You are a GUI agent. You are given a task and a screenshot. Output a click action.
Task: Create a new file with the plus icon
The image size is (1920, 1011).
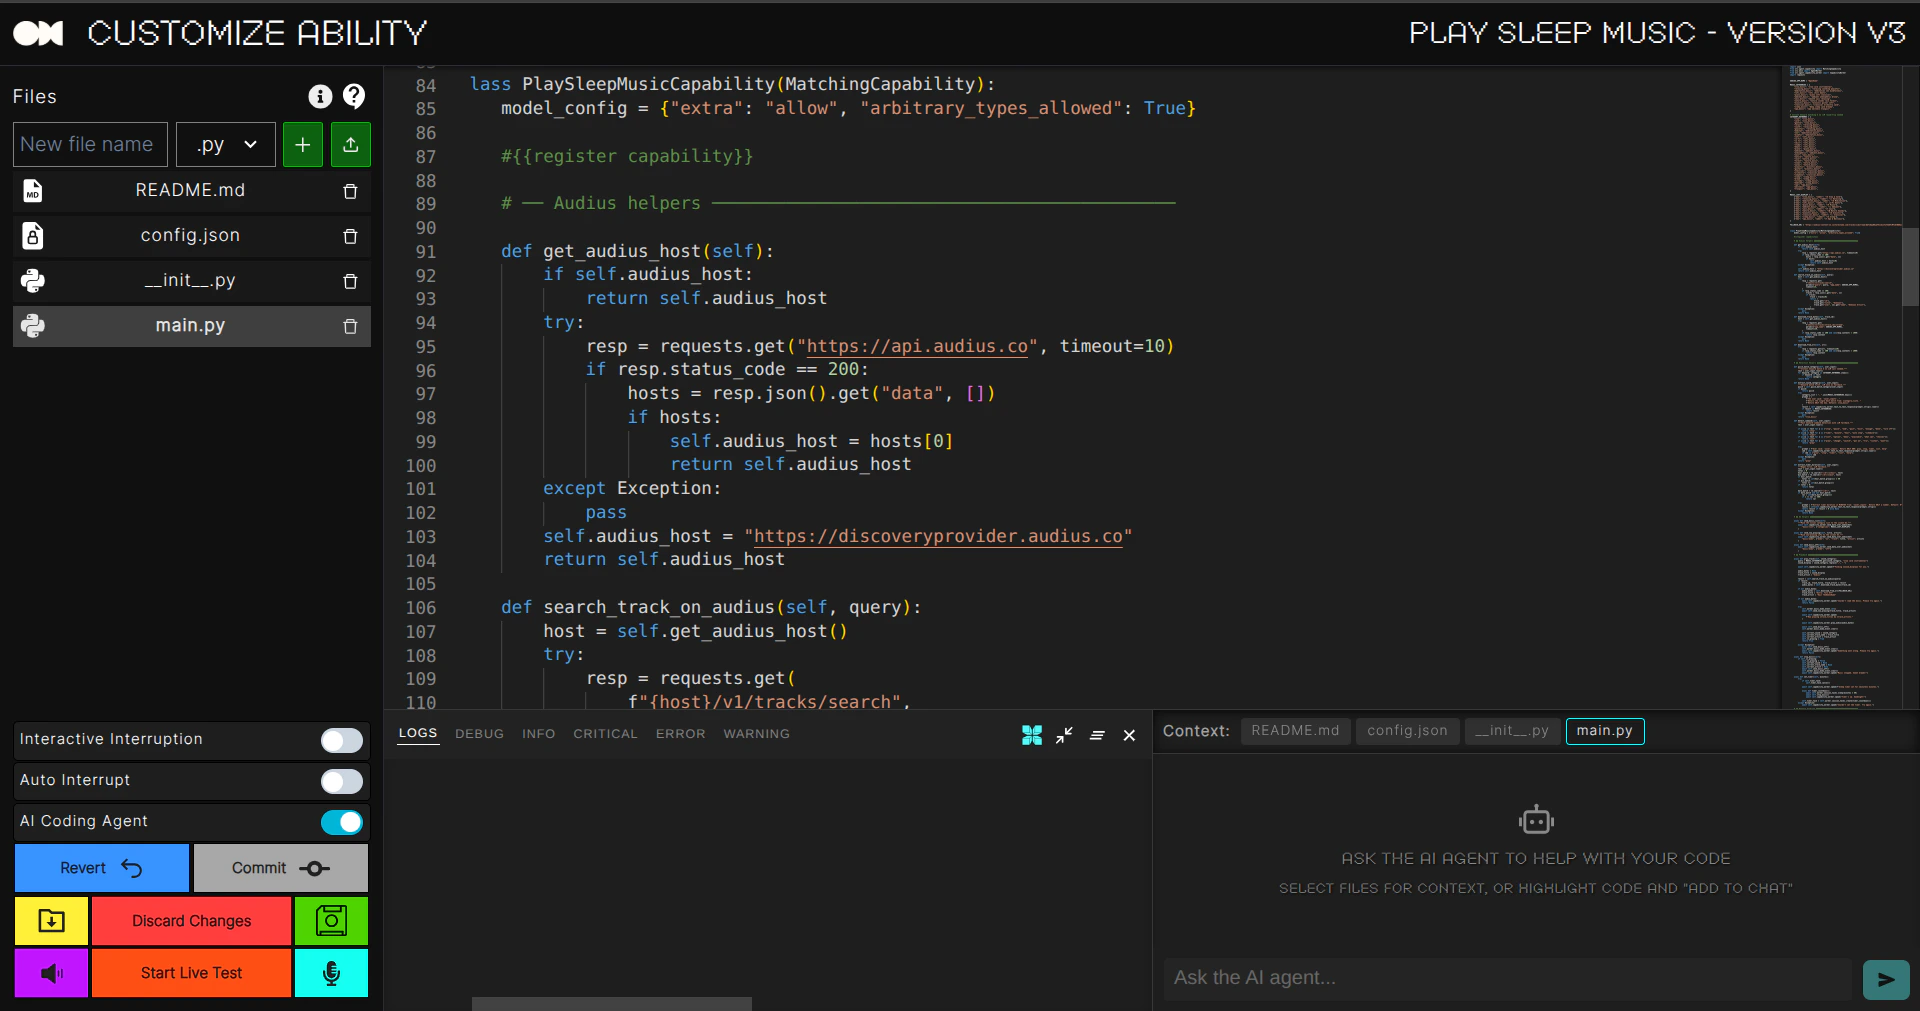click(302, 144)
